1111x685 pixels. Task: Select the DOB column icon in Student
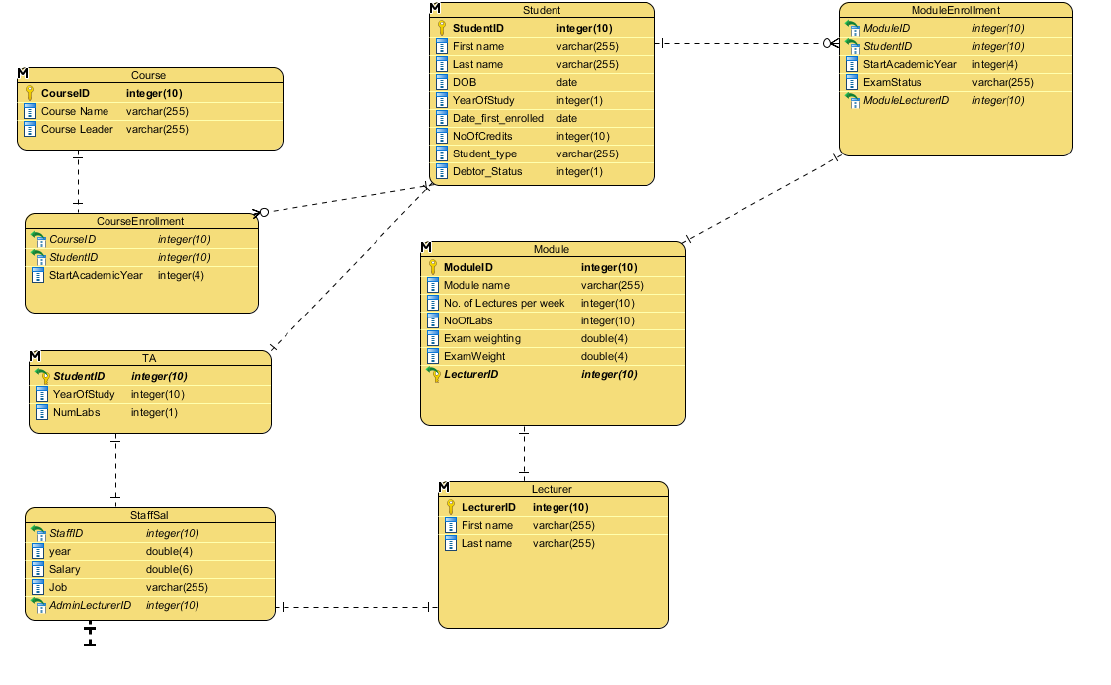[x=441, y=82]
